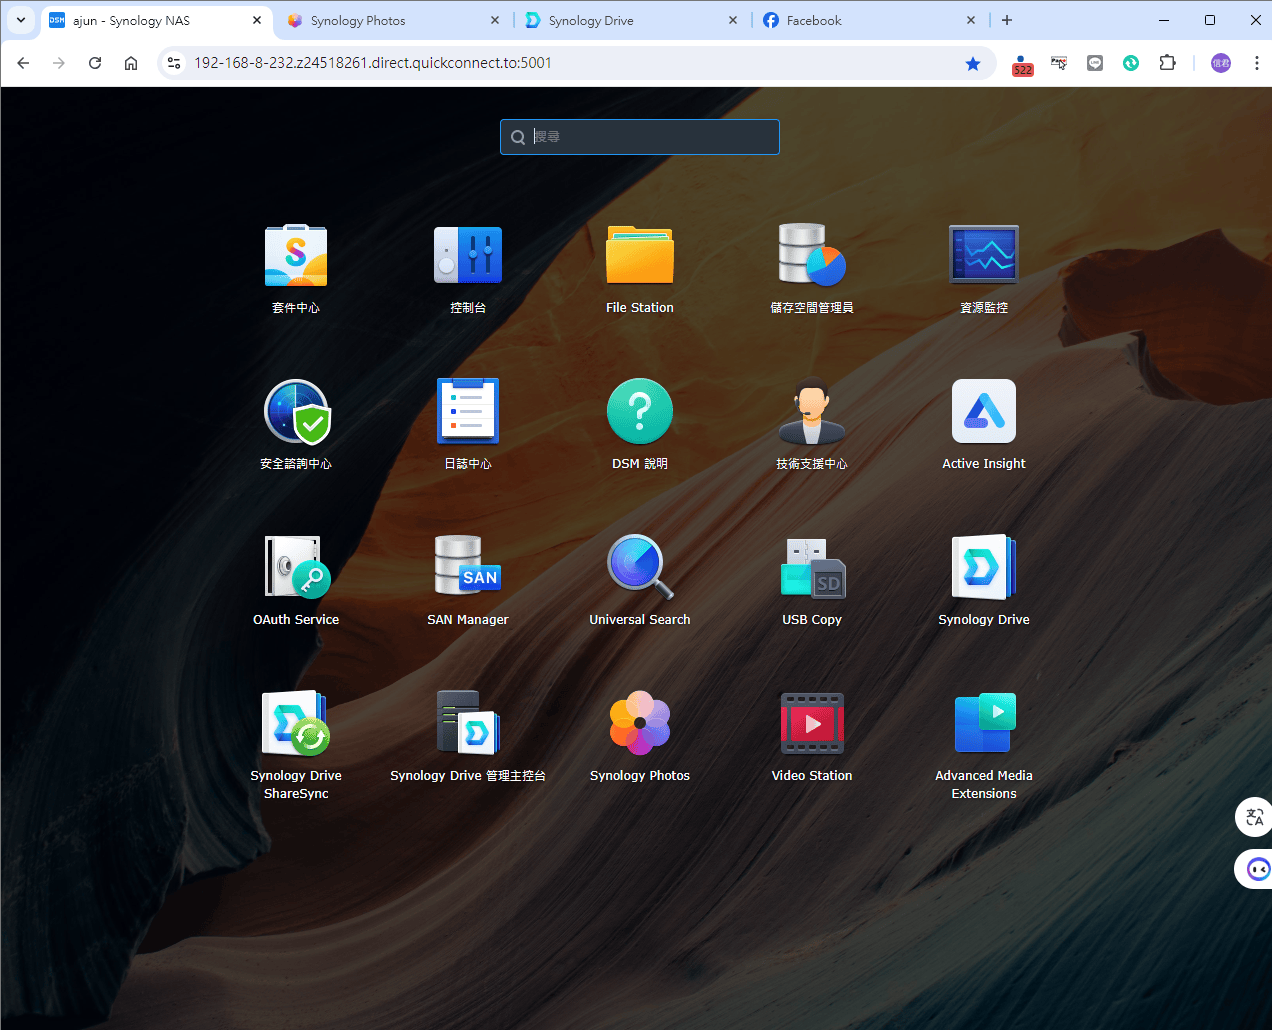Open a new browser tab
Viewport: 1272px width, 1030px height.
tap(1007, 20)
